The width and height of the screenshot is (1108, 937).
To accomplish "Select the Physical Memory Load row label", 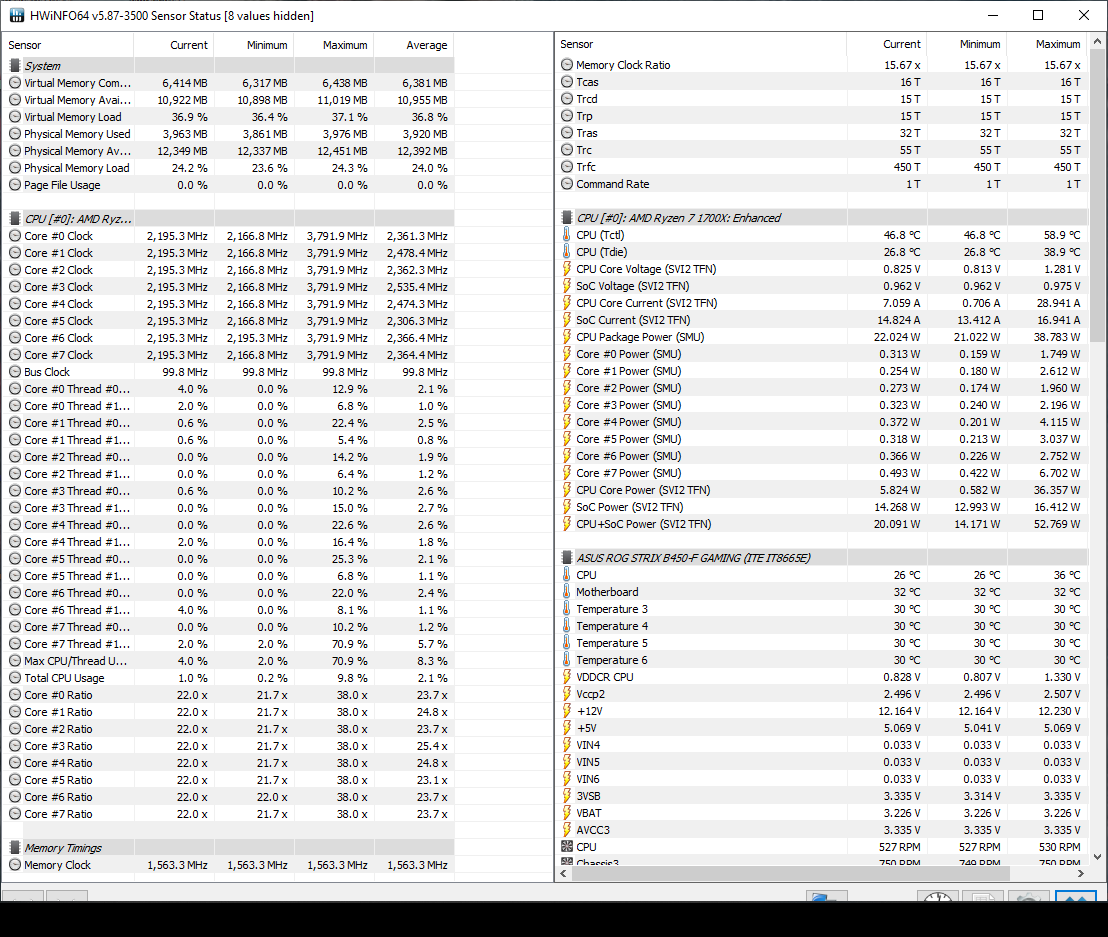I will (76, 167).
